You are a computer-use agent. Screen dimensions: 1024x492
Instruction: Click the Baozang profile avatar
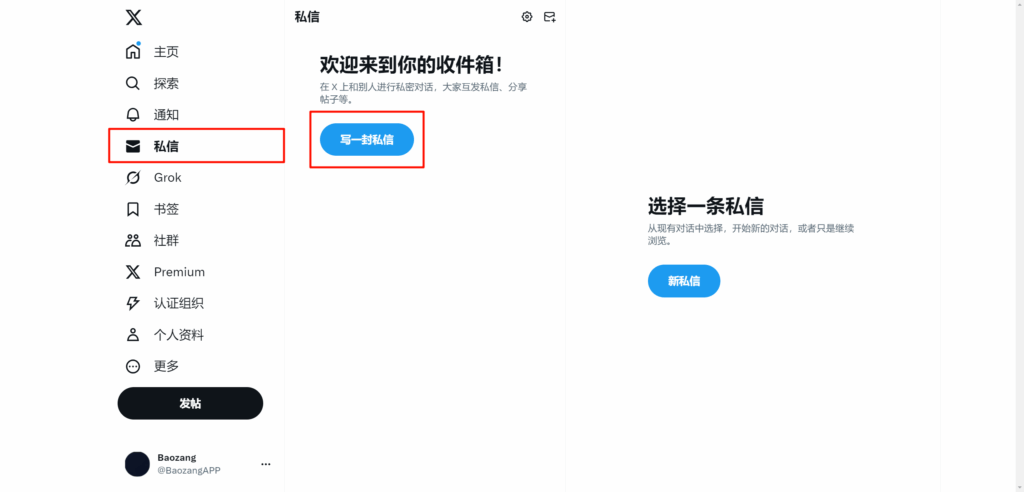137,464
